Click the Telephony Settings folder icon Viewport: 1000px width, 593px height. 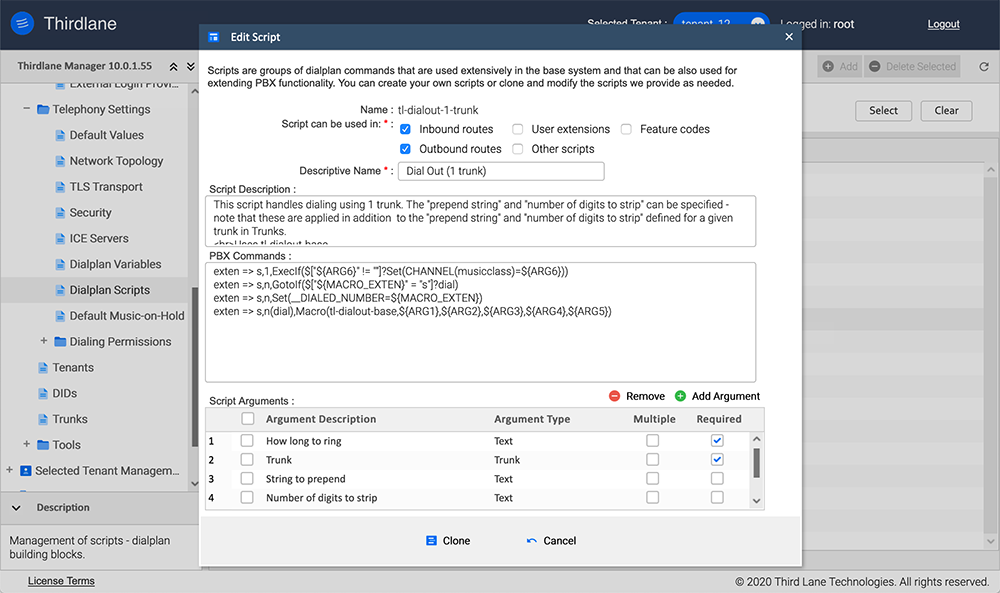(43, 110)
